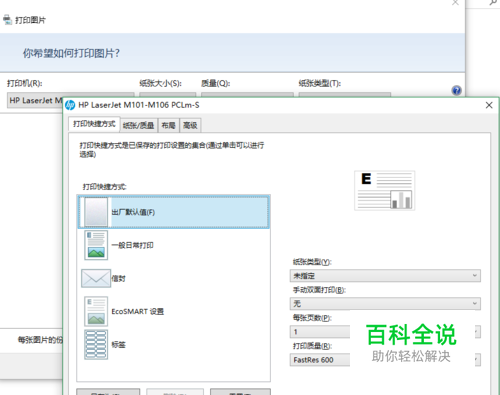The height and width of the screenshot is (395, 500).
Task: Click the 一般日常打印 label text
Action: click(132, 245)
